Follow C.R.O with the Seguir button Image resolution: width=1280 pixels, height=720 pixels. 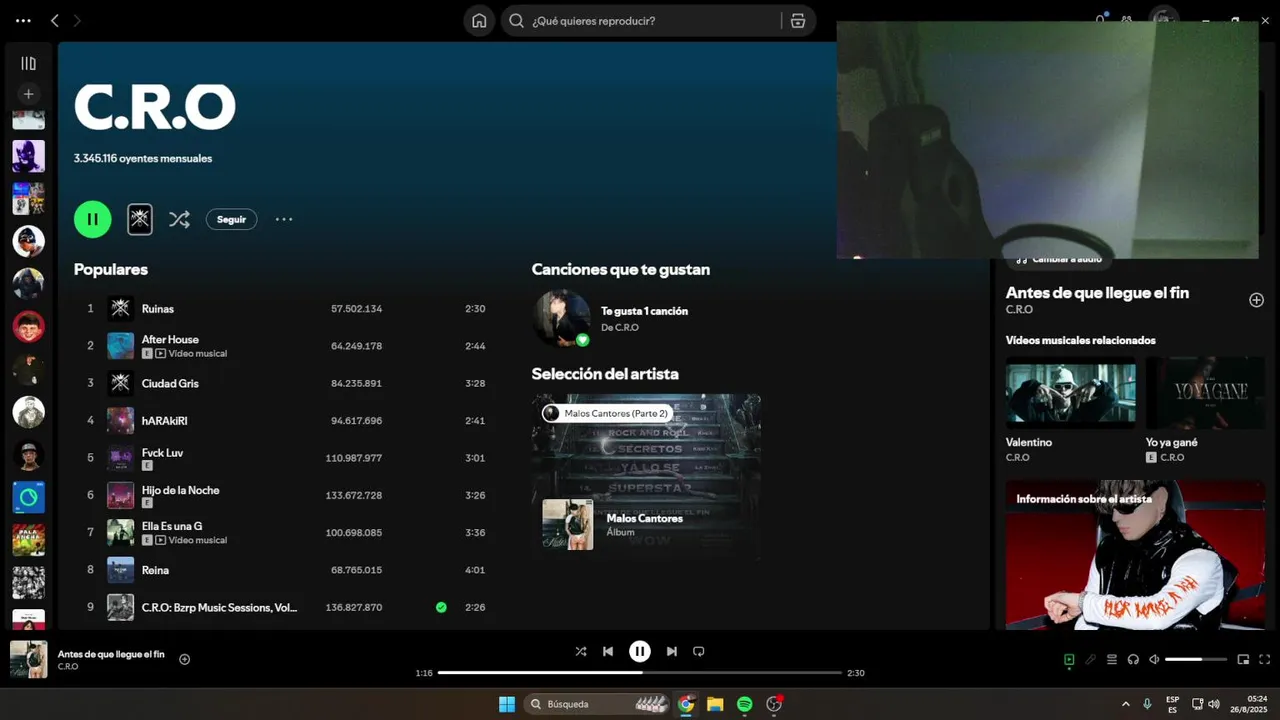[x=231, y=219]
